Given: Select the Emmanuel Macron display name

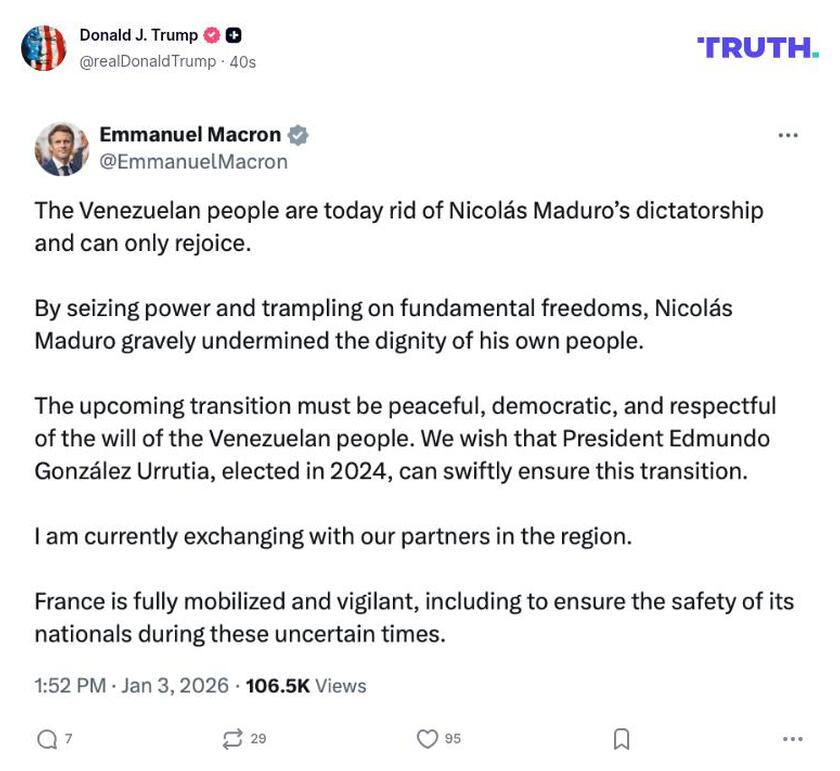Looking at the screenshot, I should 191,132.
